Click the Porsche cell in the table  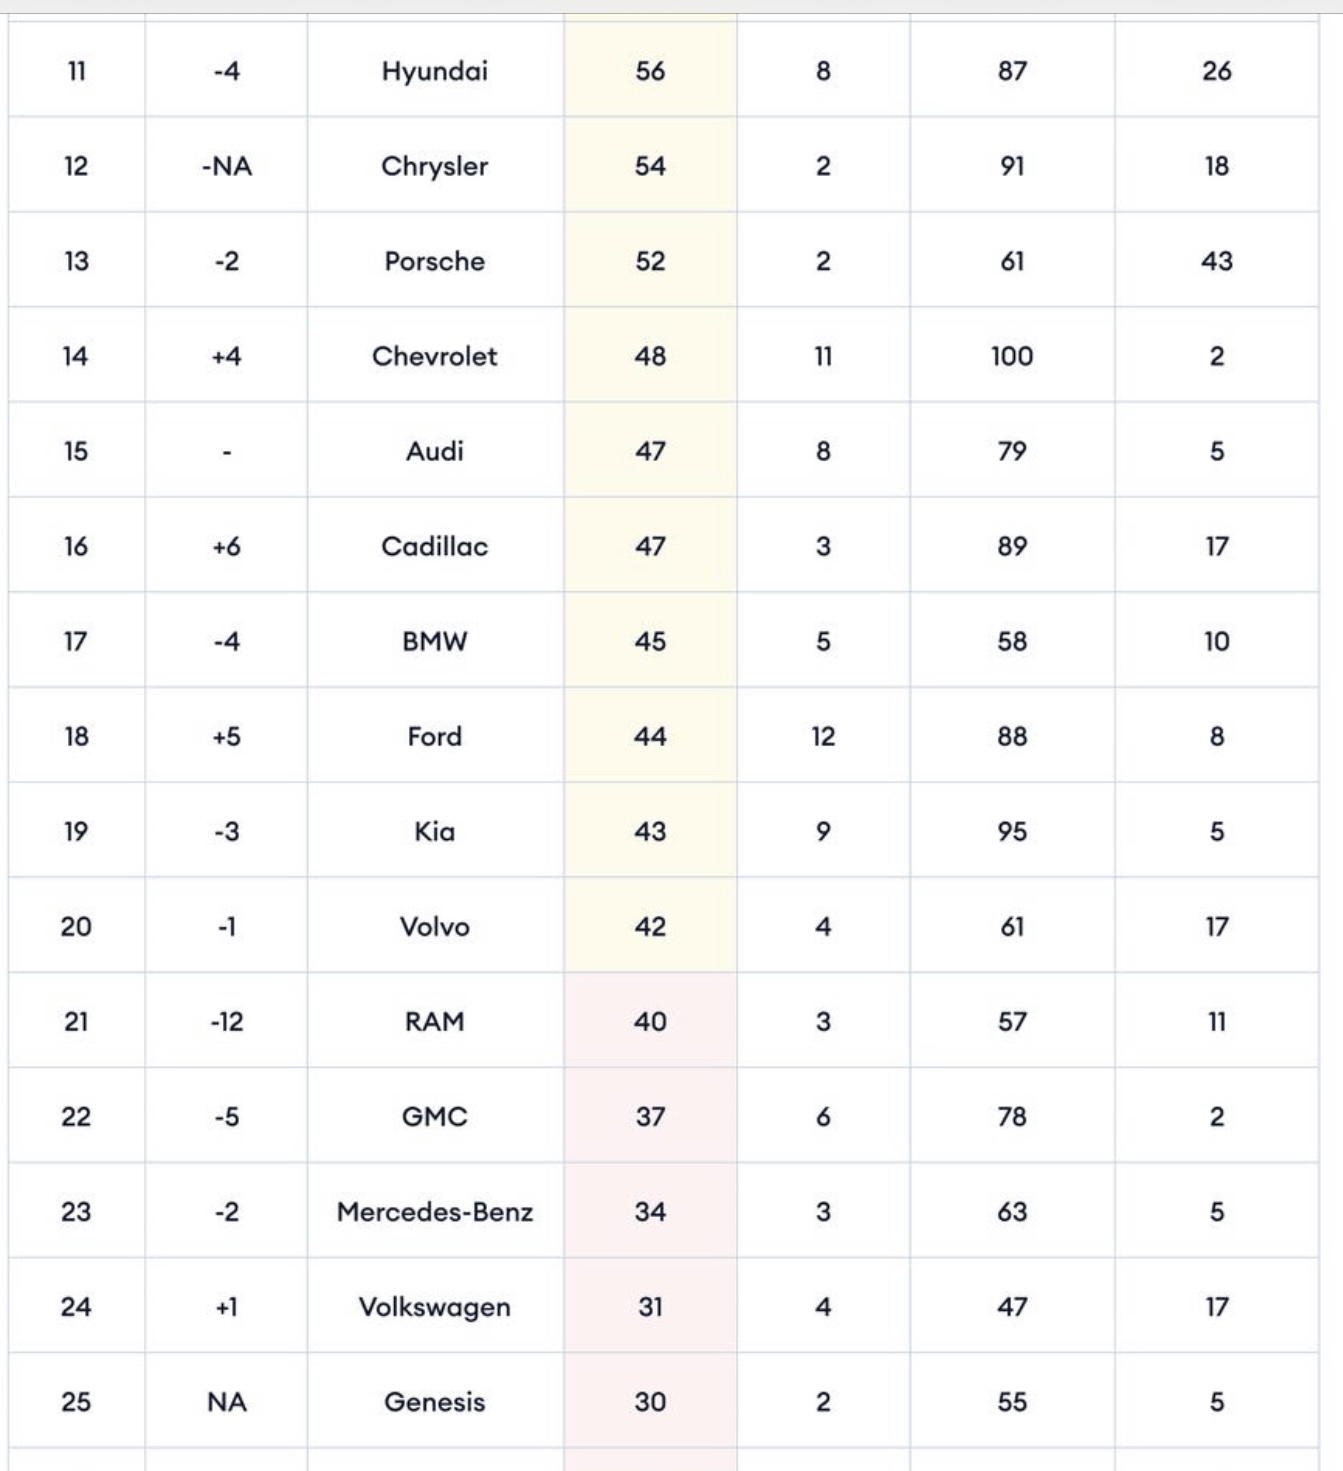435,261
